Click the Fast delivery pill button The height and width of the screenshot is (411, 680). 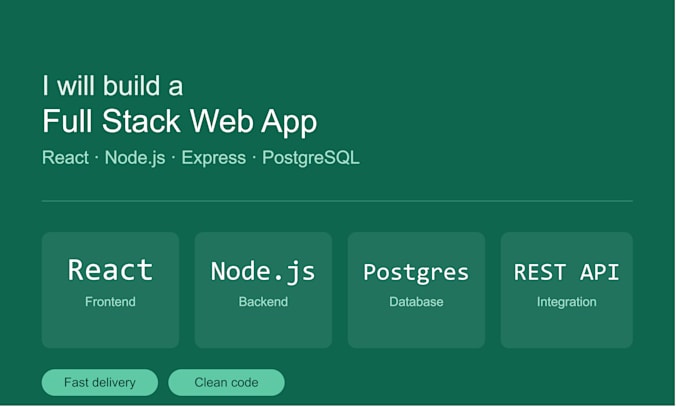pos(100,382)
